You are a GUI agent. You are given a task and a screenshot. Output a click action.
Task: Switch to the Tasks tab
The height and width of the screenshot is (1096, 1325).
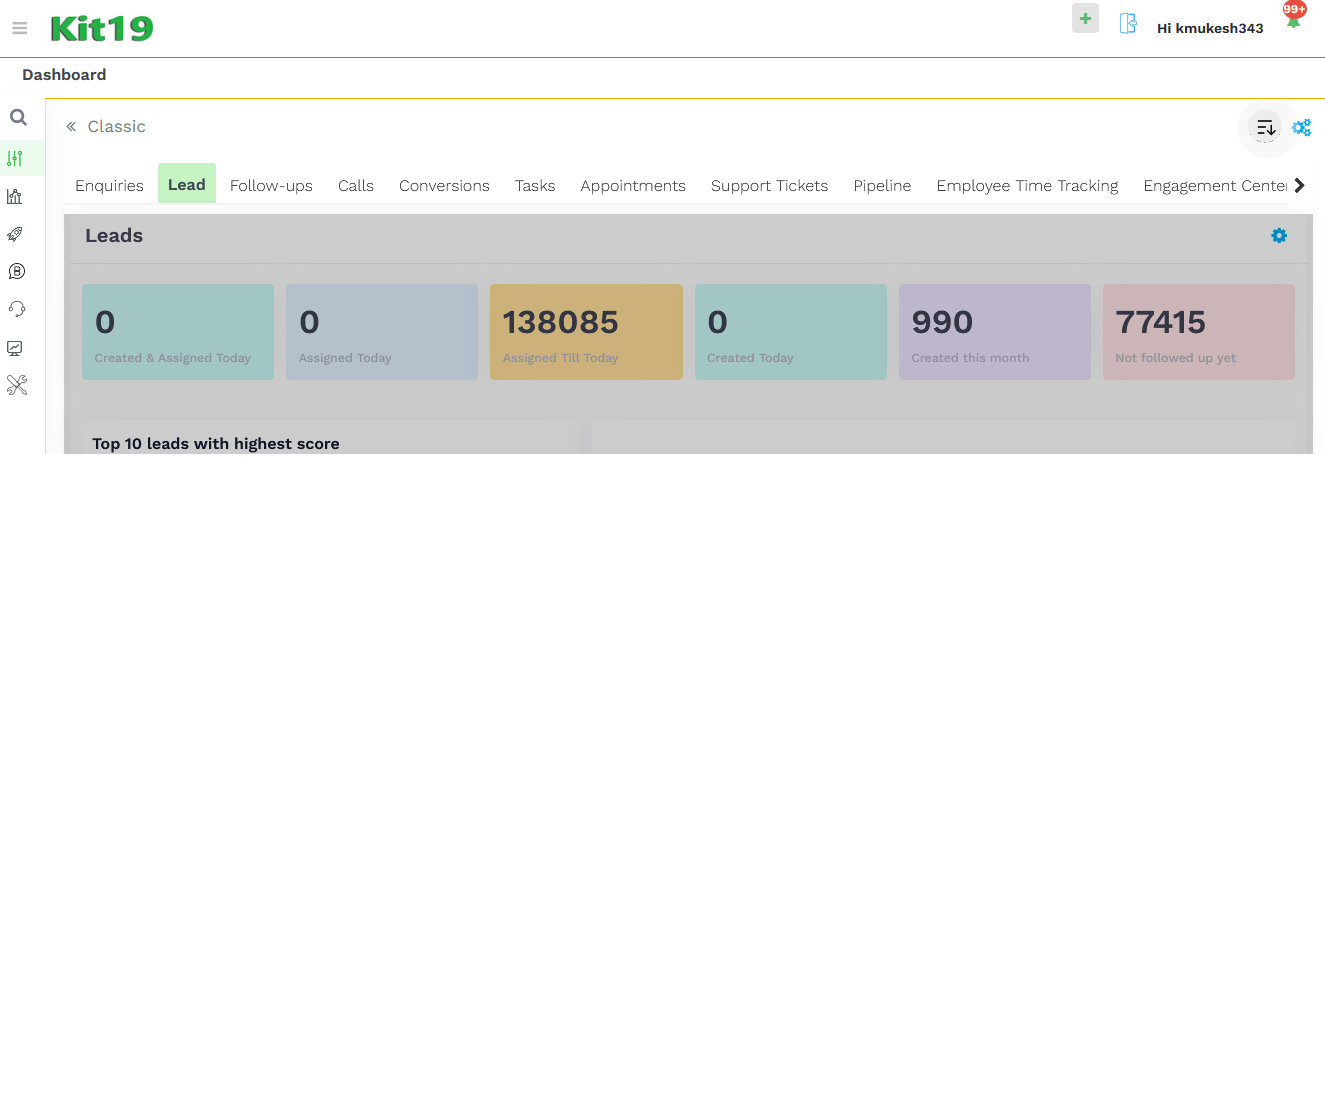(x=535, y=185)
